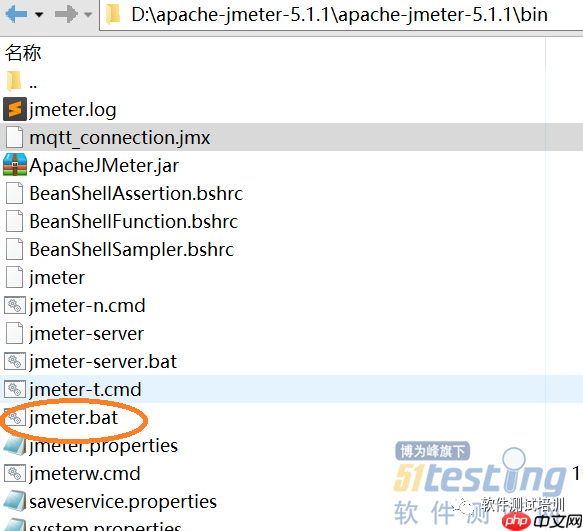Click the jmeter-n.cmd gear icon
This screenshot has width=583, height=531.
tap(15, 305)
